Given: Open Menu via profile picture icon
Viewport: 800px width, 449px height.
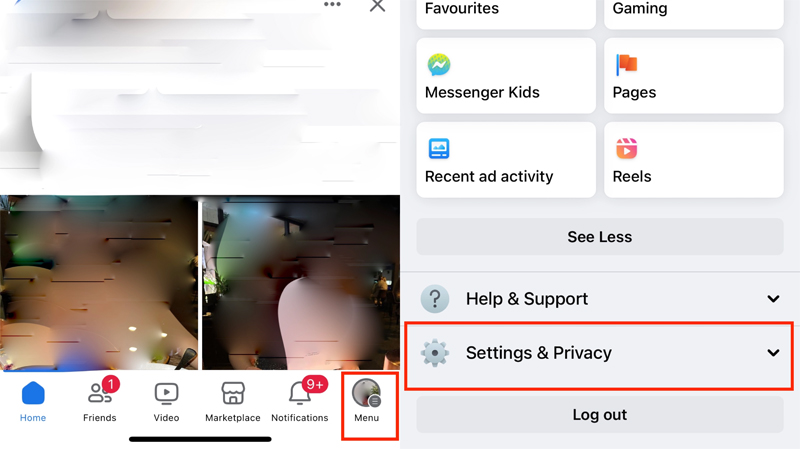Looking at the screenshot, I should coord(366,393).
